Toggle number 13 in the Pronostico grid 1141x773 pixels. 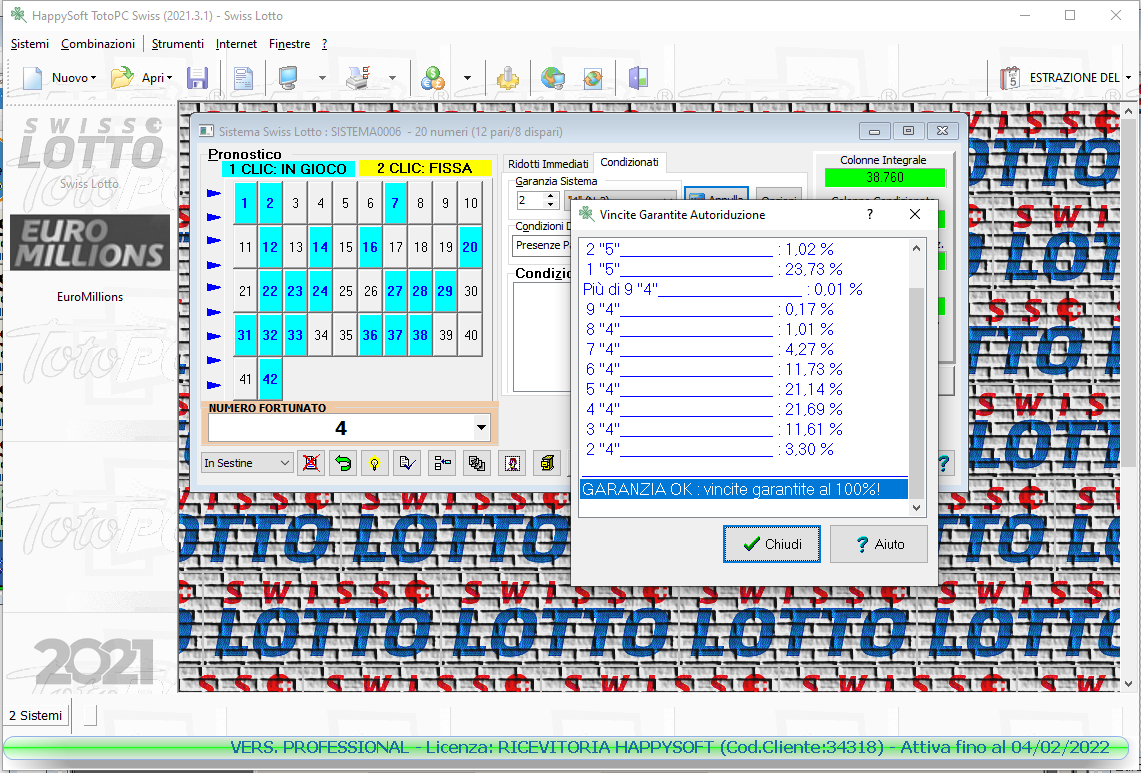click(x=295, y=247)
